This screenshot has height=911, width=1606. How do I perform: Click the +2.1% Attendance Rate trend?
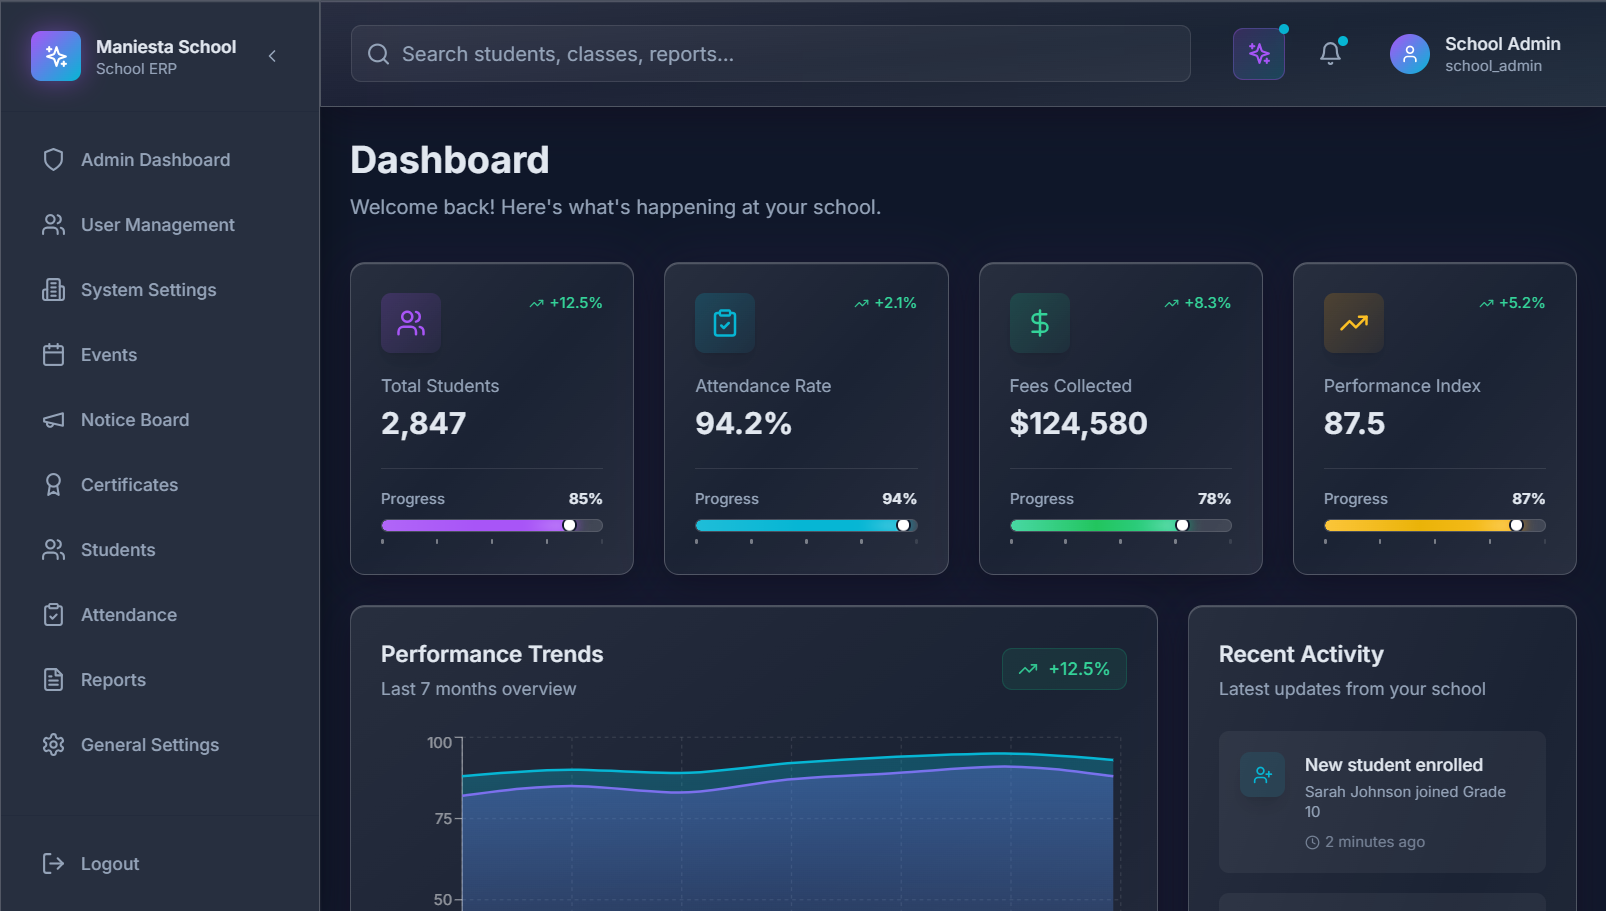point(886,303)
